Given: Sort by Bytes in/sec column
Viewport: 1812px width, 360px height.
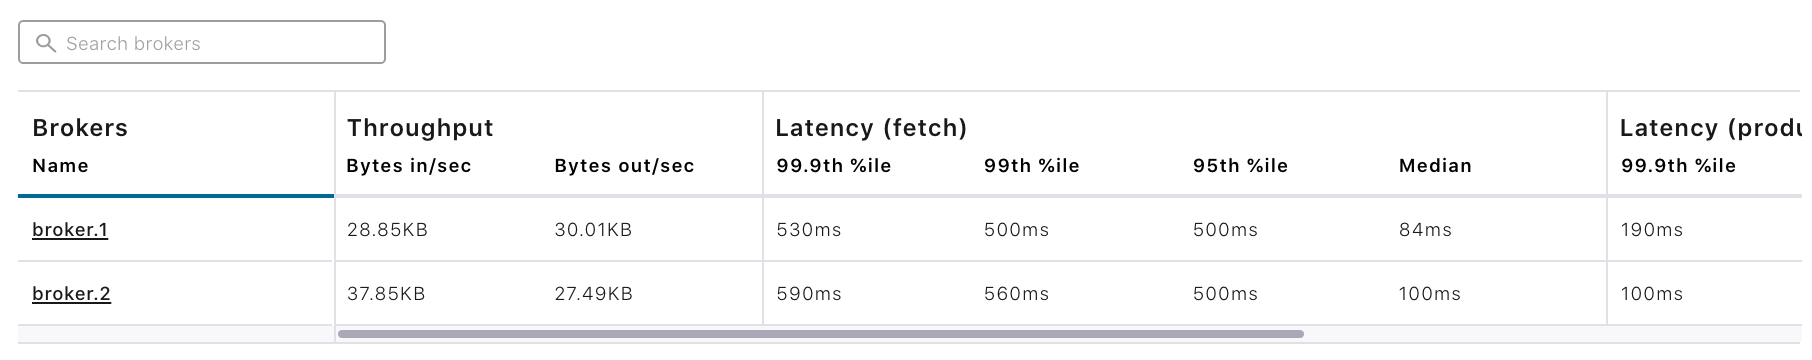Looking at the screenshot, I should [x=409, y=166].
